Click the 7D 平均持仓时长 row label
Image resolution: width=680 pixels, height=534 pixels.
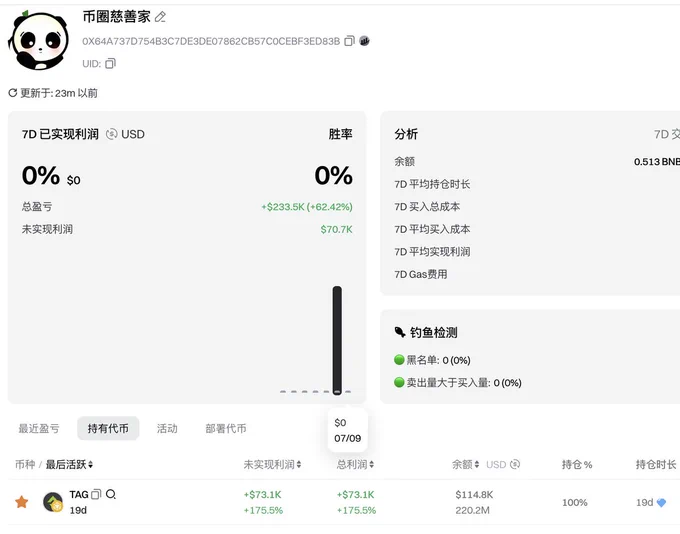432,184
